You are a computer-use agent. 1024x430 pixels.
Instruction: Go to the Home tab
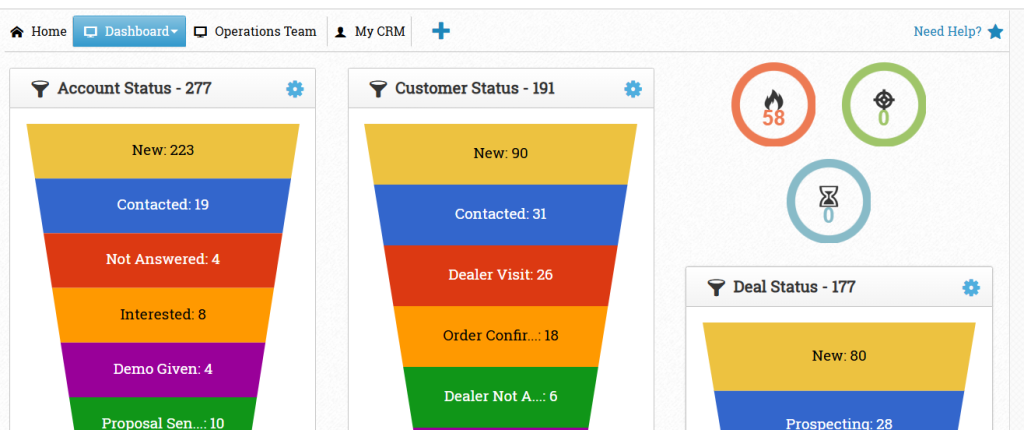coord(39,31)
